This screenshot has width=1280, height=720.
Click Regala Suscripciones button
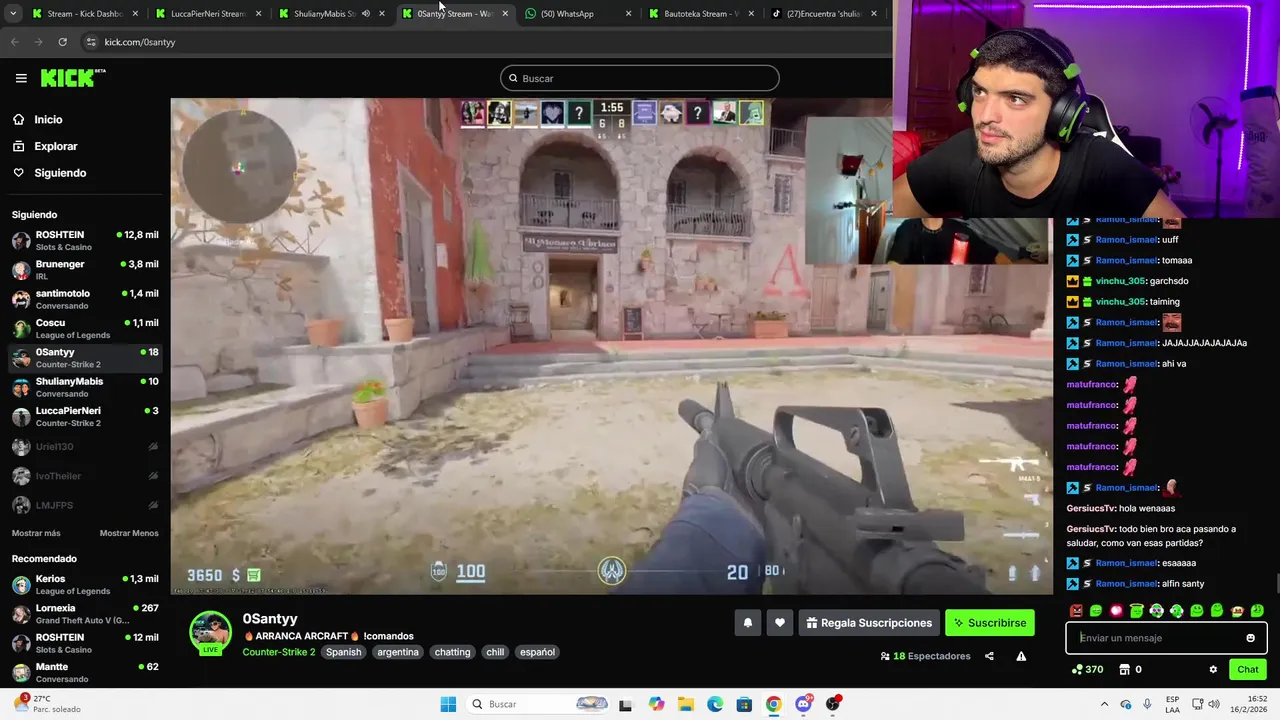click(x=869, y=623)
